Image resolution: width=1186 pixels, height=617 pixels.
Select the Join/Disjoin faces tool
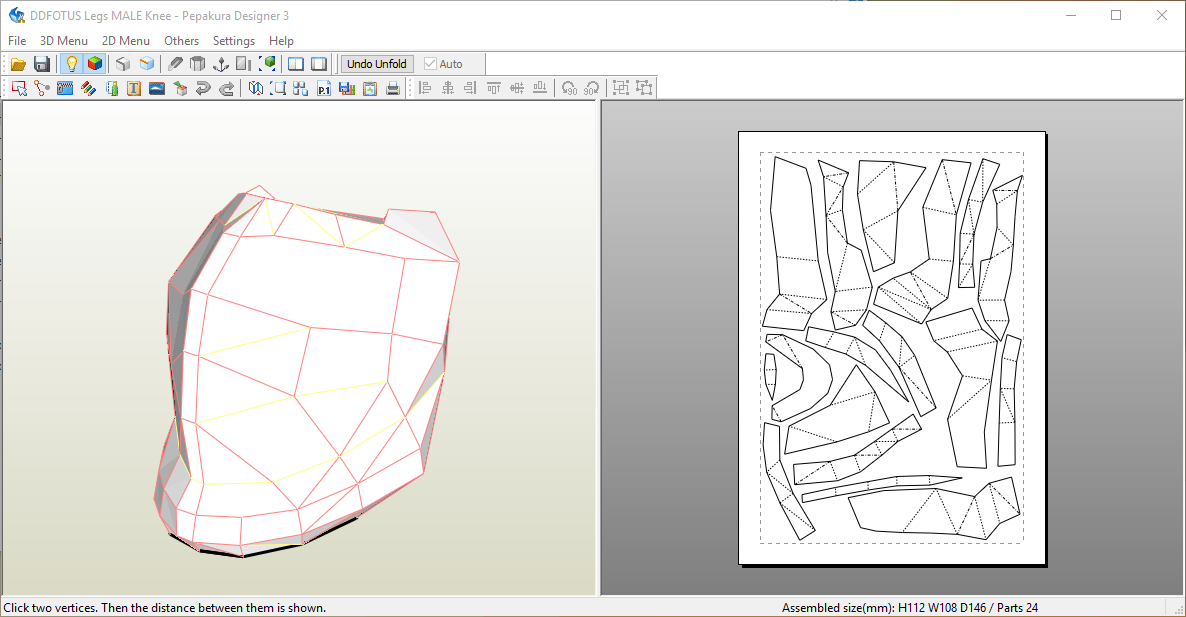coord(42,88)
